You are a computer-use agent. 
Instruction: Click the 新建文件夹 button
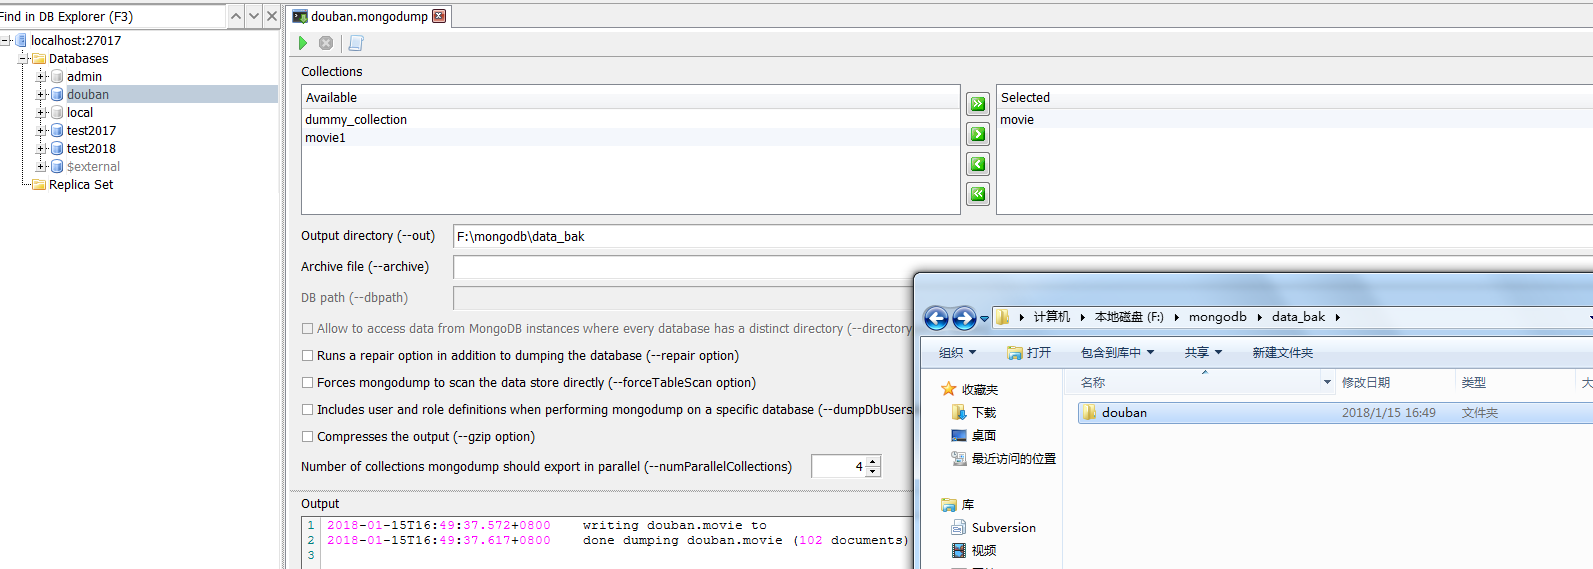click(x=1282, y=353)
